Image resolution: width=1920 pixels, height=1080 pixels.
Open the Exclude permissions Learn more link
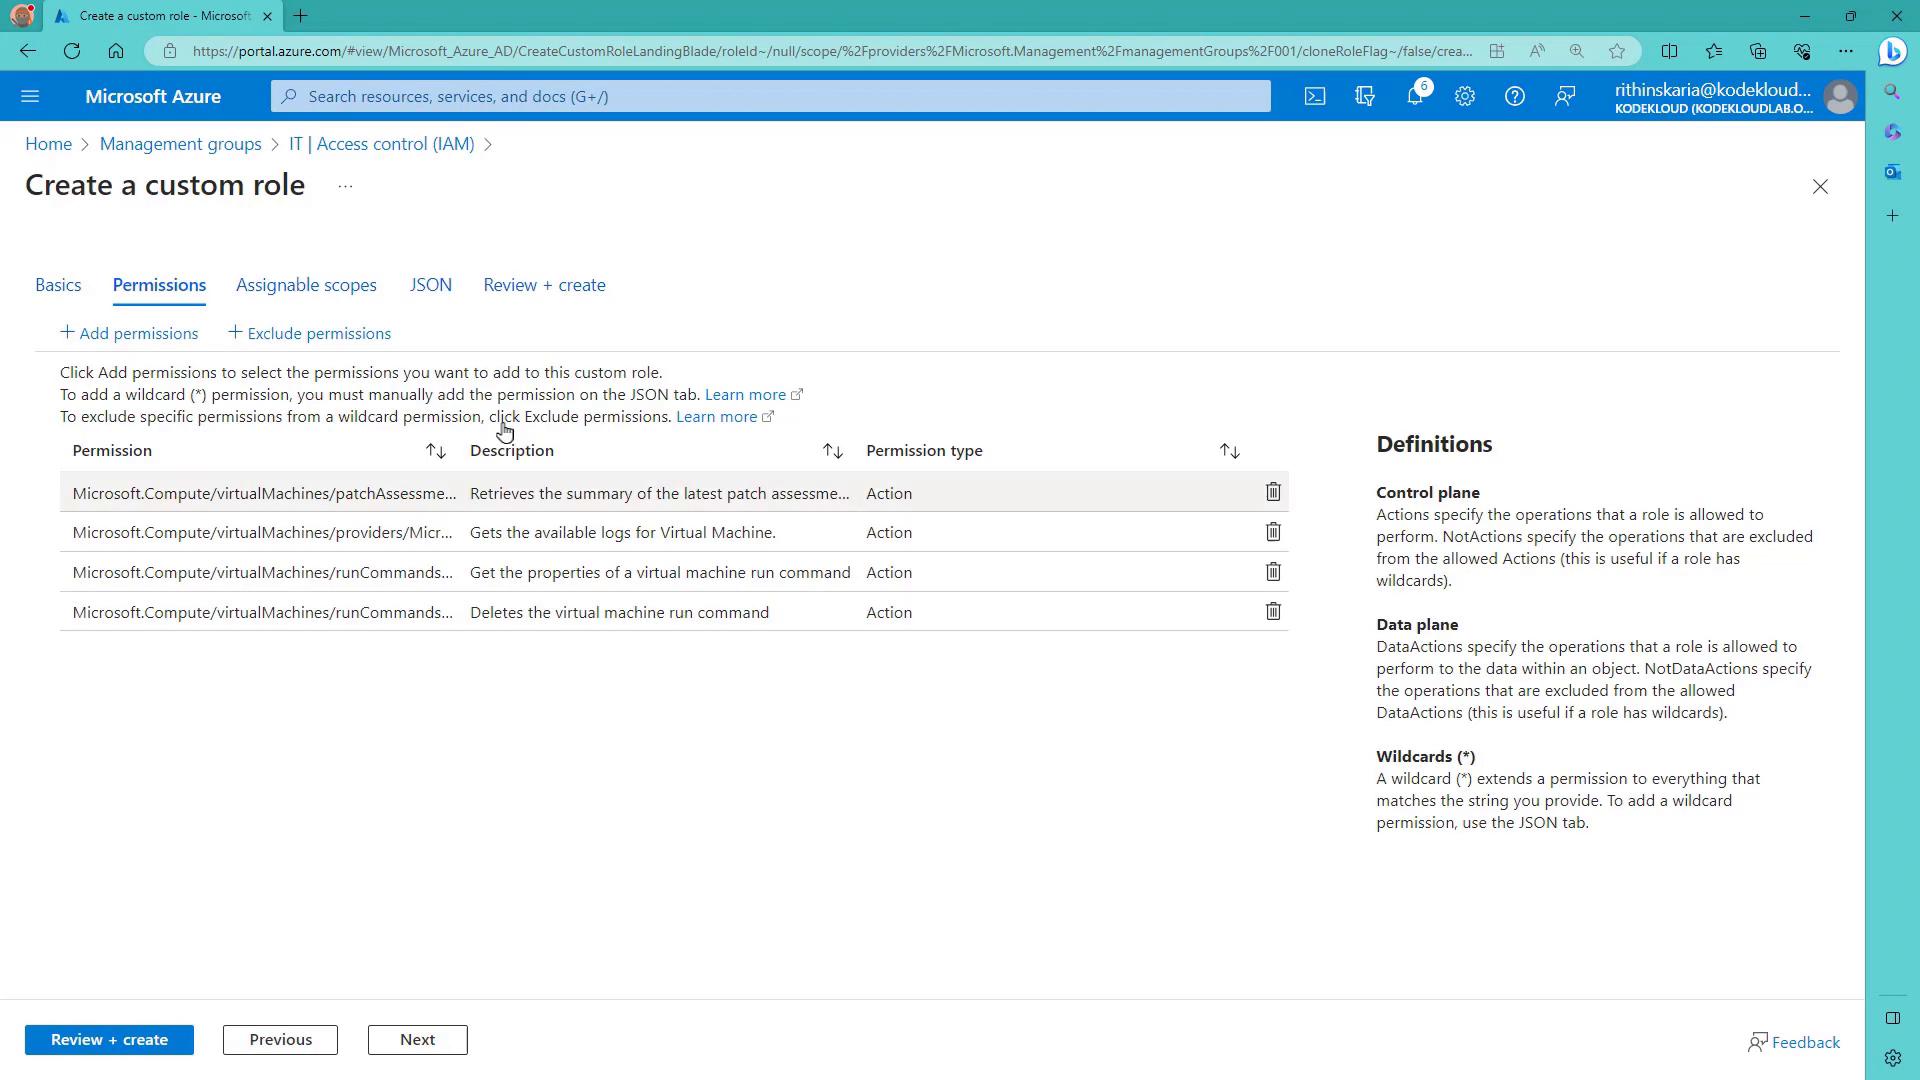click(x=725, y=416)
